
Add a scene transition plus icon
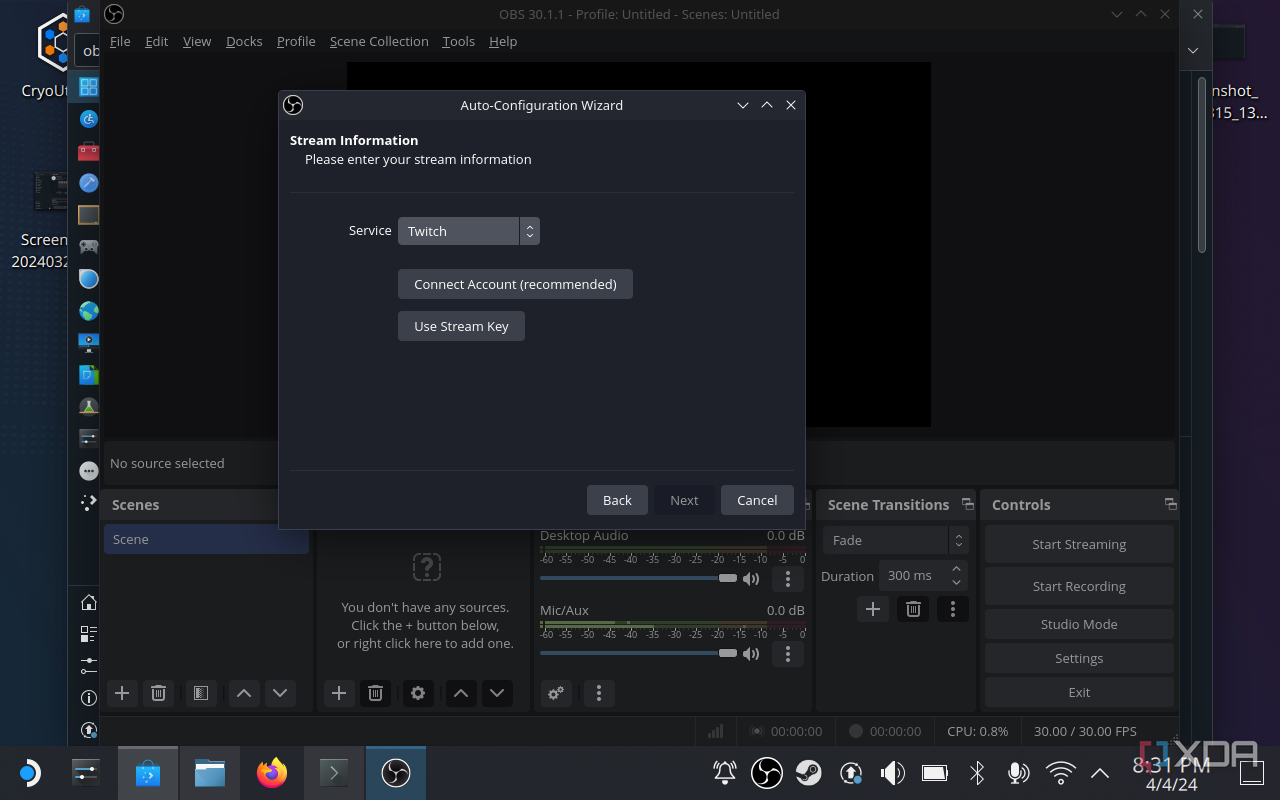[x=873, y=609]
